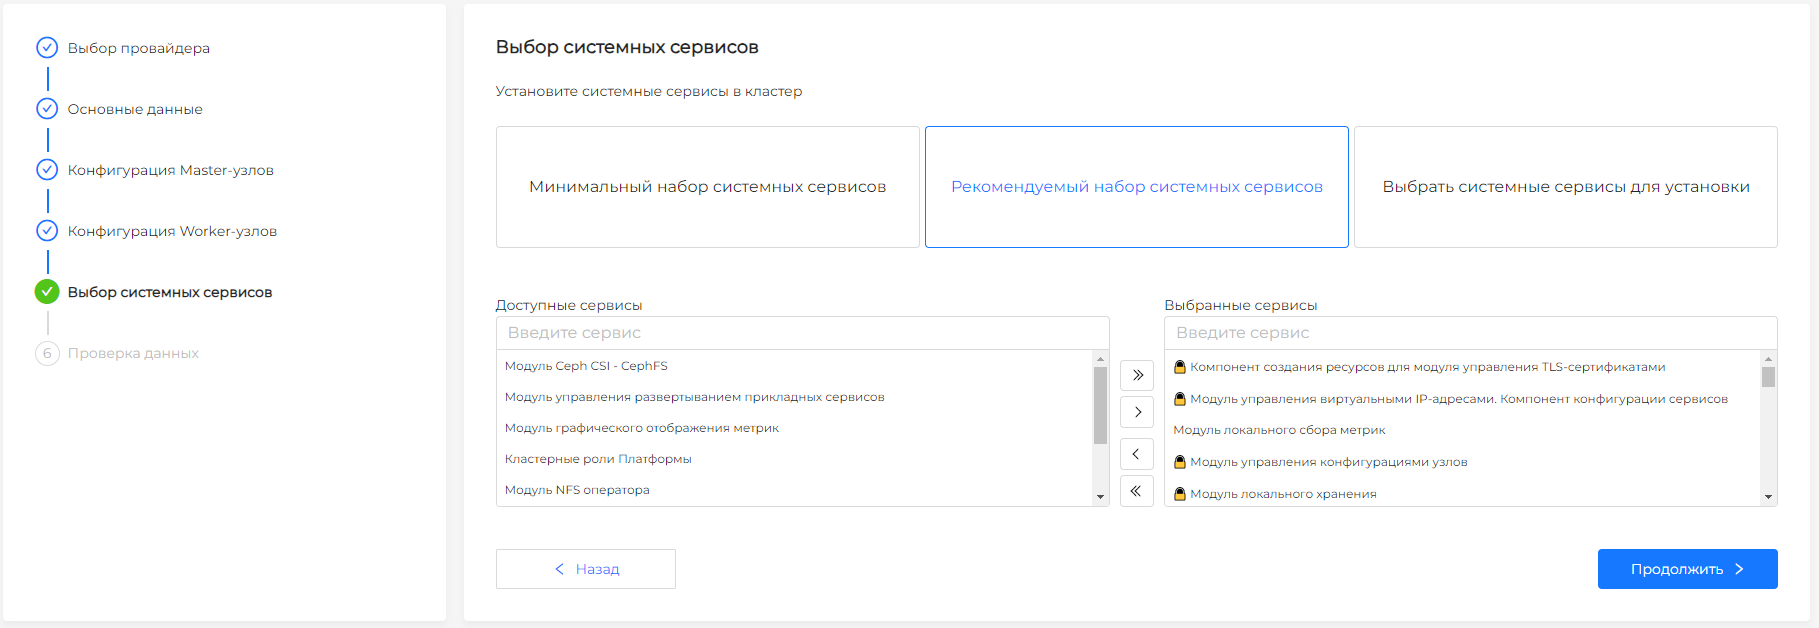
Task: Click lock icon beside TLS certificates component
Action: point(1179,367)
